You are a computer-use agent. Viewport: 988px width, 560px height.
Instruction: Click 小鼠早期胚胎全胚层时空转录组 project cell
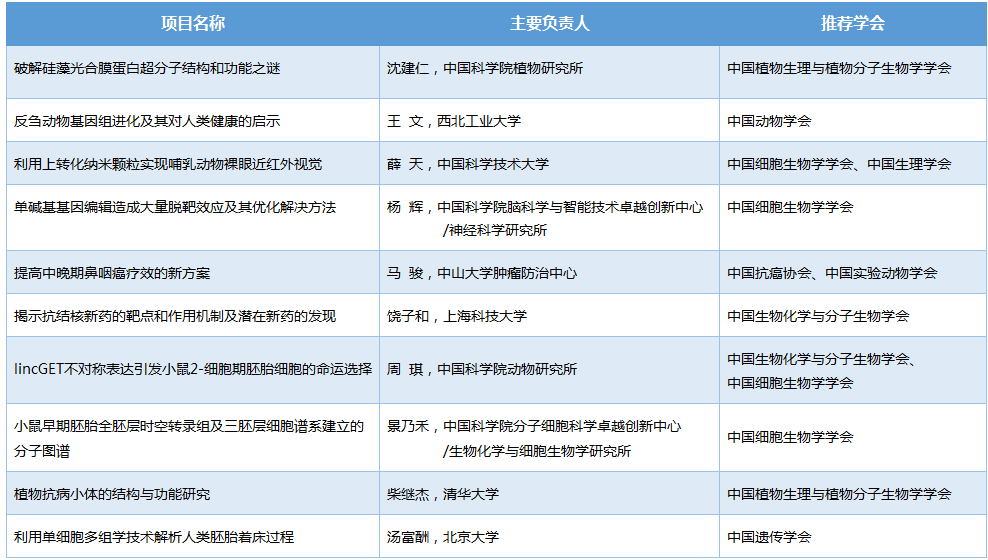[189, 438]
